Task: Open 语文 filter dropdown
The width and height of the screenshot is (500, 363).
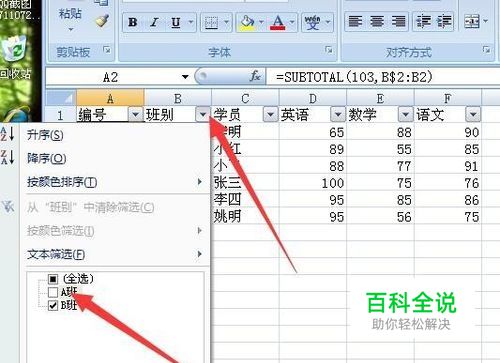Action: point(473,115)
